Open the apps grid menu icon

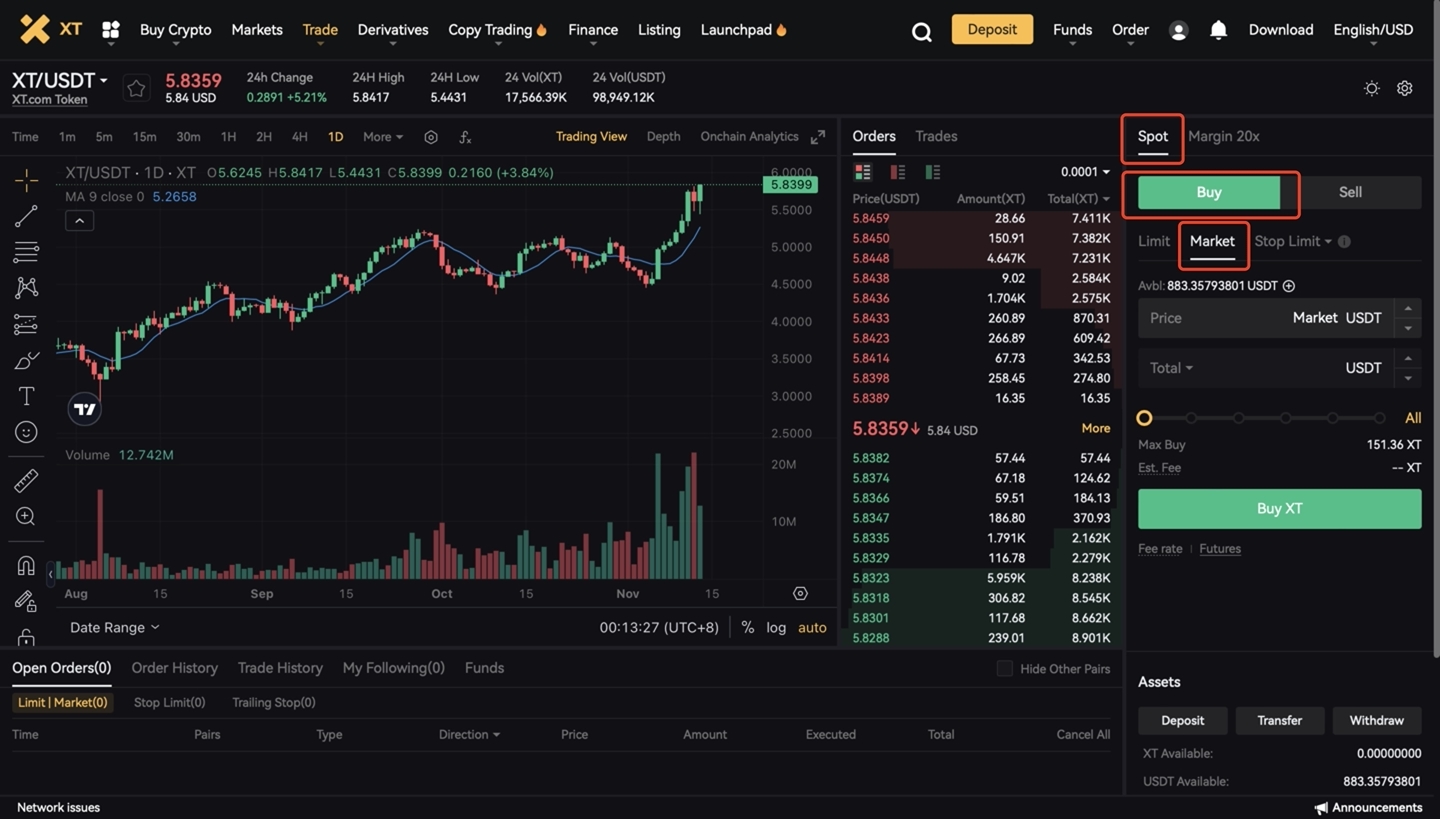pyautogui.click(x=111, y=30)
